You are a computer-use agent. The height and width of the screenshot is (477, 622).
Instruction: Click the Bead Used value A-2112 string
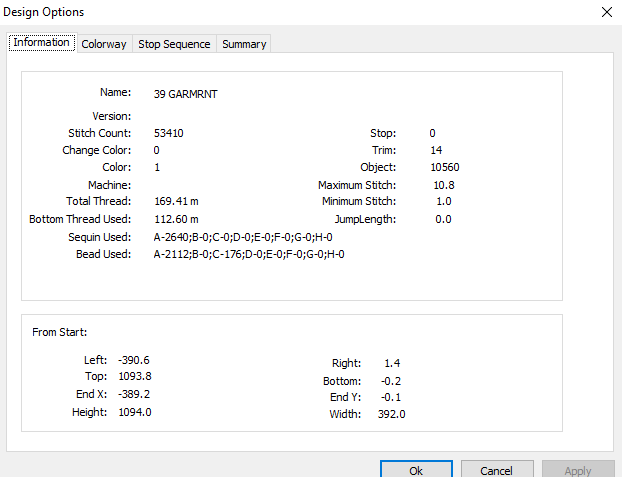(249, 254)
